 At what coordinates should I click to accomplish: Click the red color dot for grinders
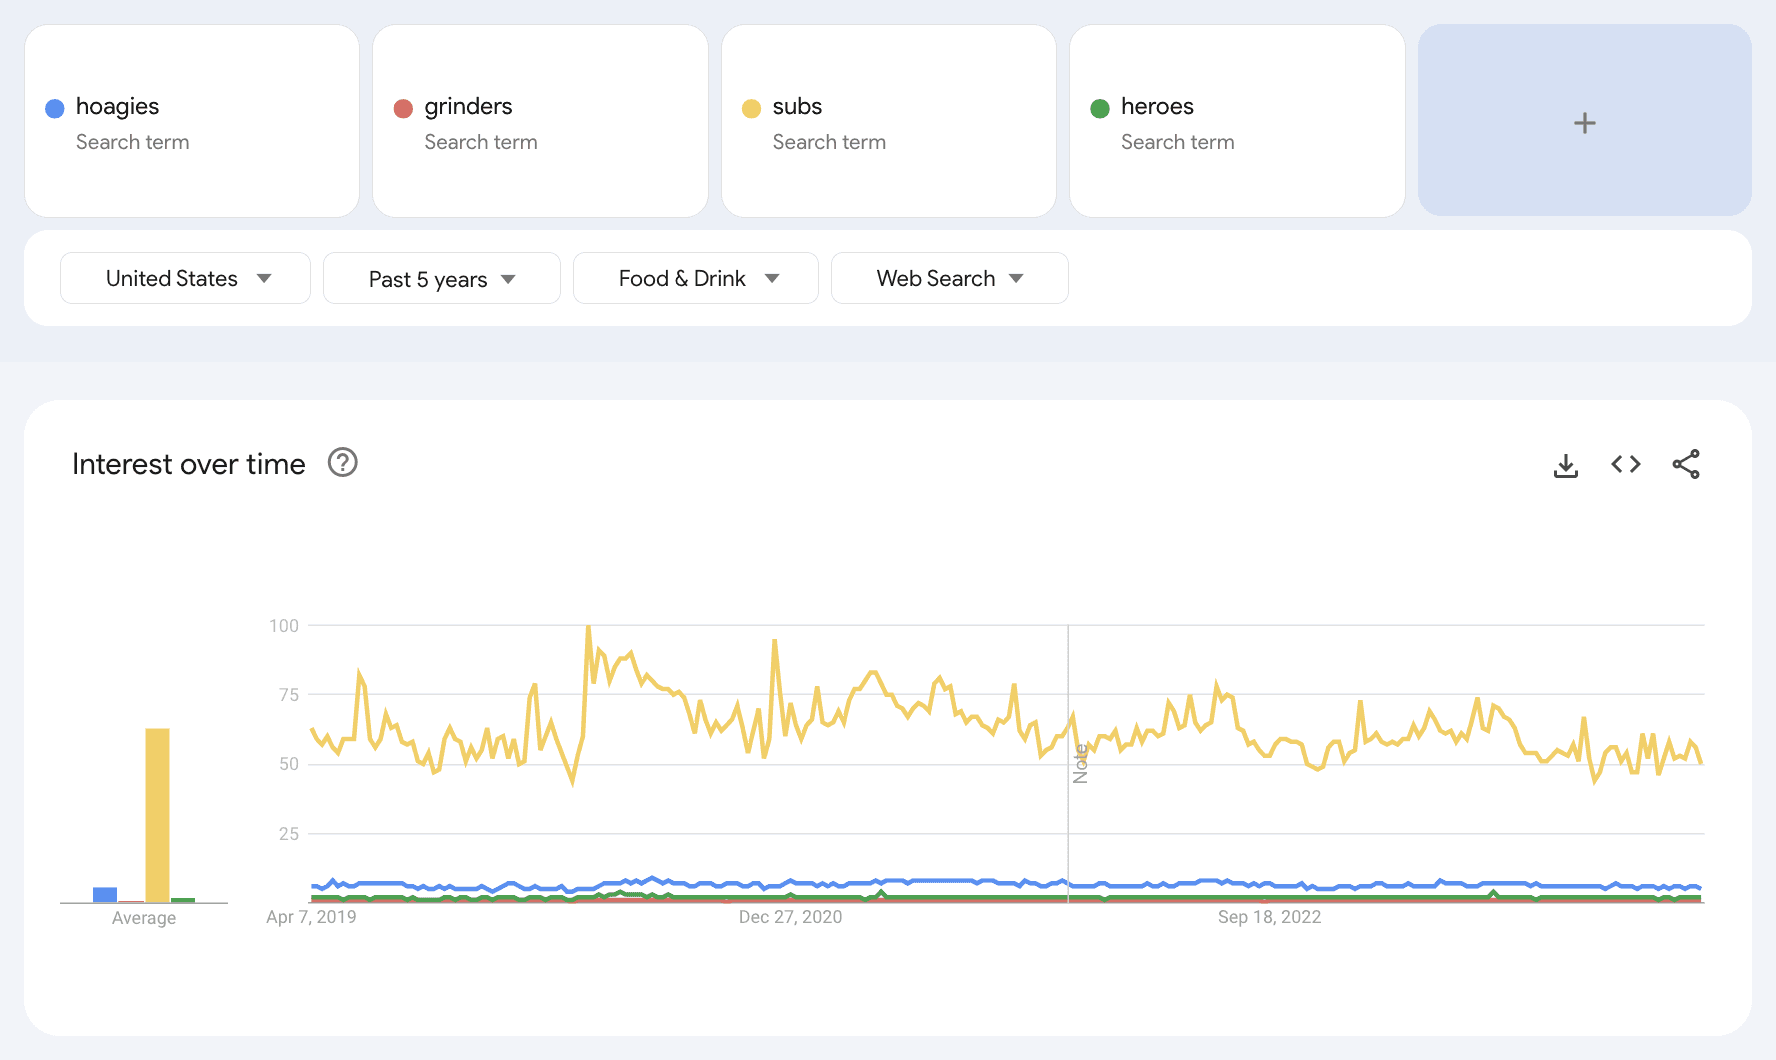coord(403,107)
